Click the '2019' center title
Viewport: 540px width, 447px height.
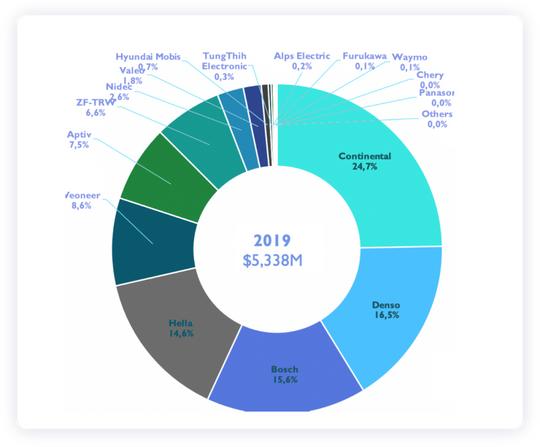tap(272, 240)
